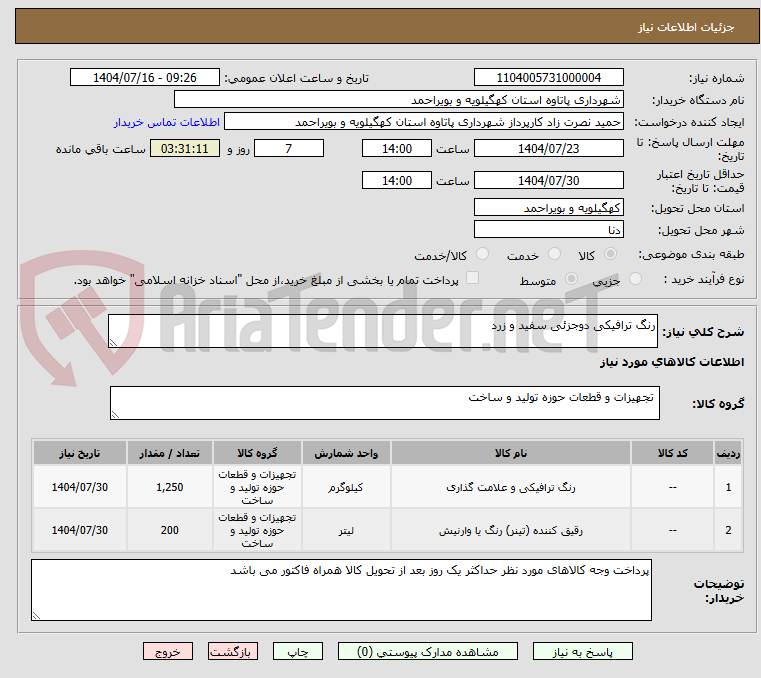The width and height of the screenshot is (761, 678).
Task: Click the 'بازگشت' back button
Action: [x=233, y=651]
